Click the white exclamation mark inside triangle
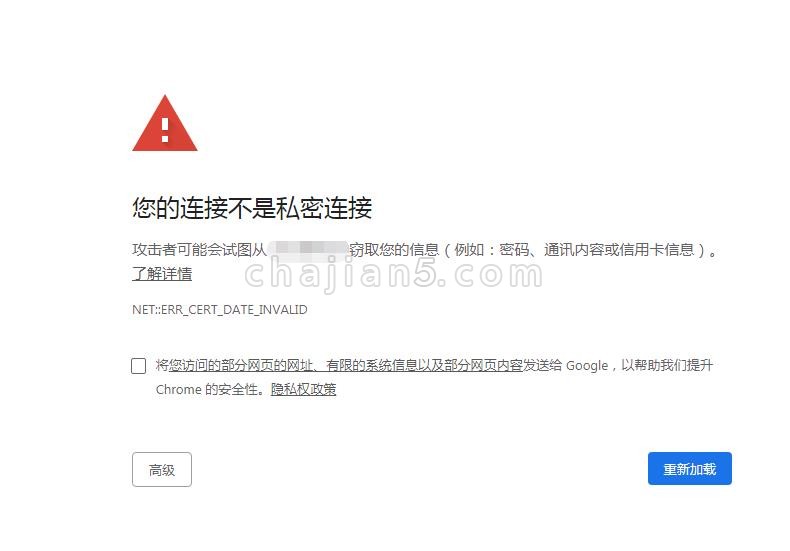The width and height of the screenshot is (790, 551). click(165, 130)
